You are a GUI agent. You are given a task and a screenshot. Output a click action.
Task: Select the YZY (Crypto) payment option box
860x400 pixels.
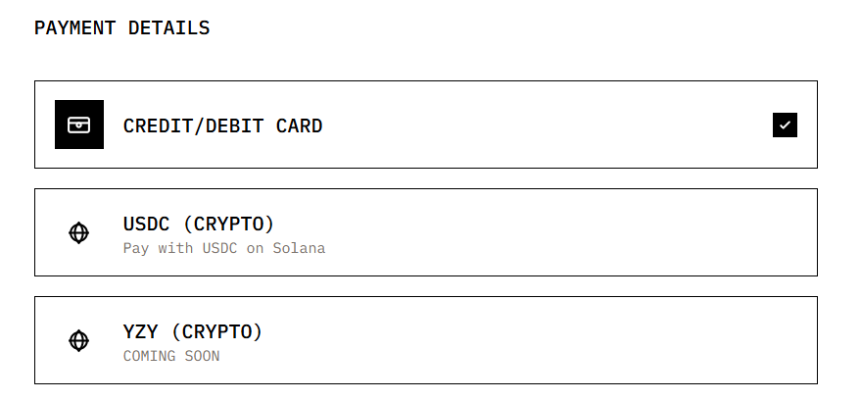(x=425, y=340)
